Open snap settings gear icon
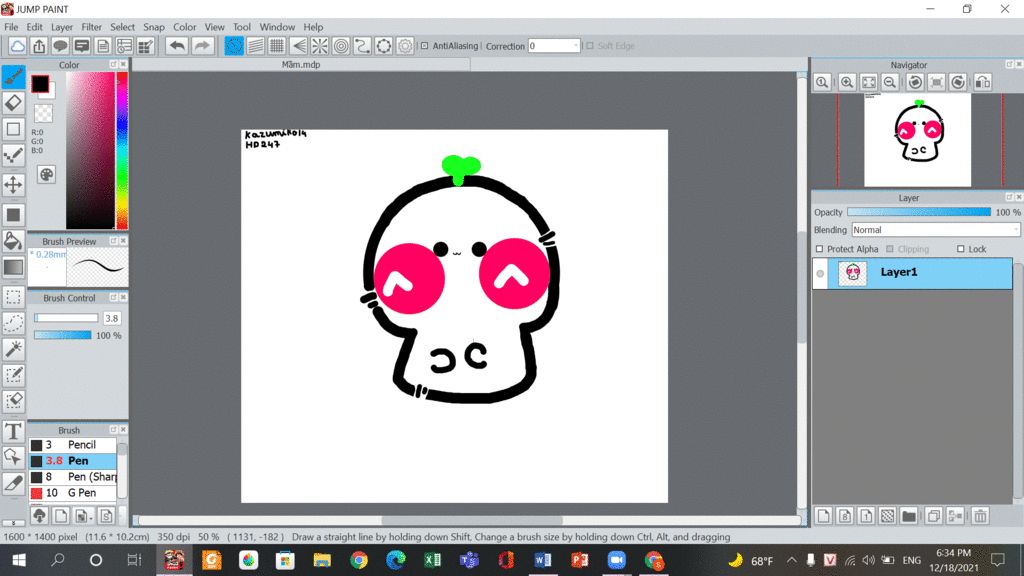 pos(406,46)
